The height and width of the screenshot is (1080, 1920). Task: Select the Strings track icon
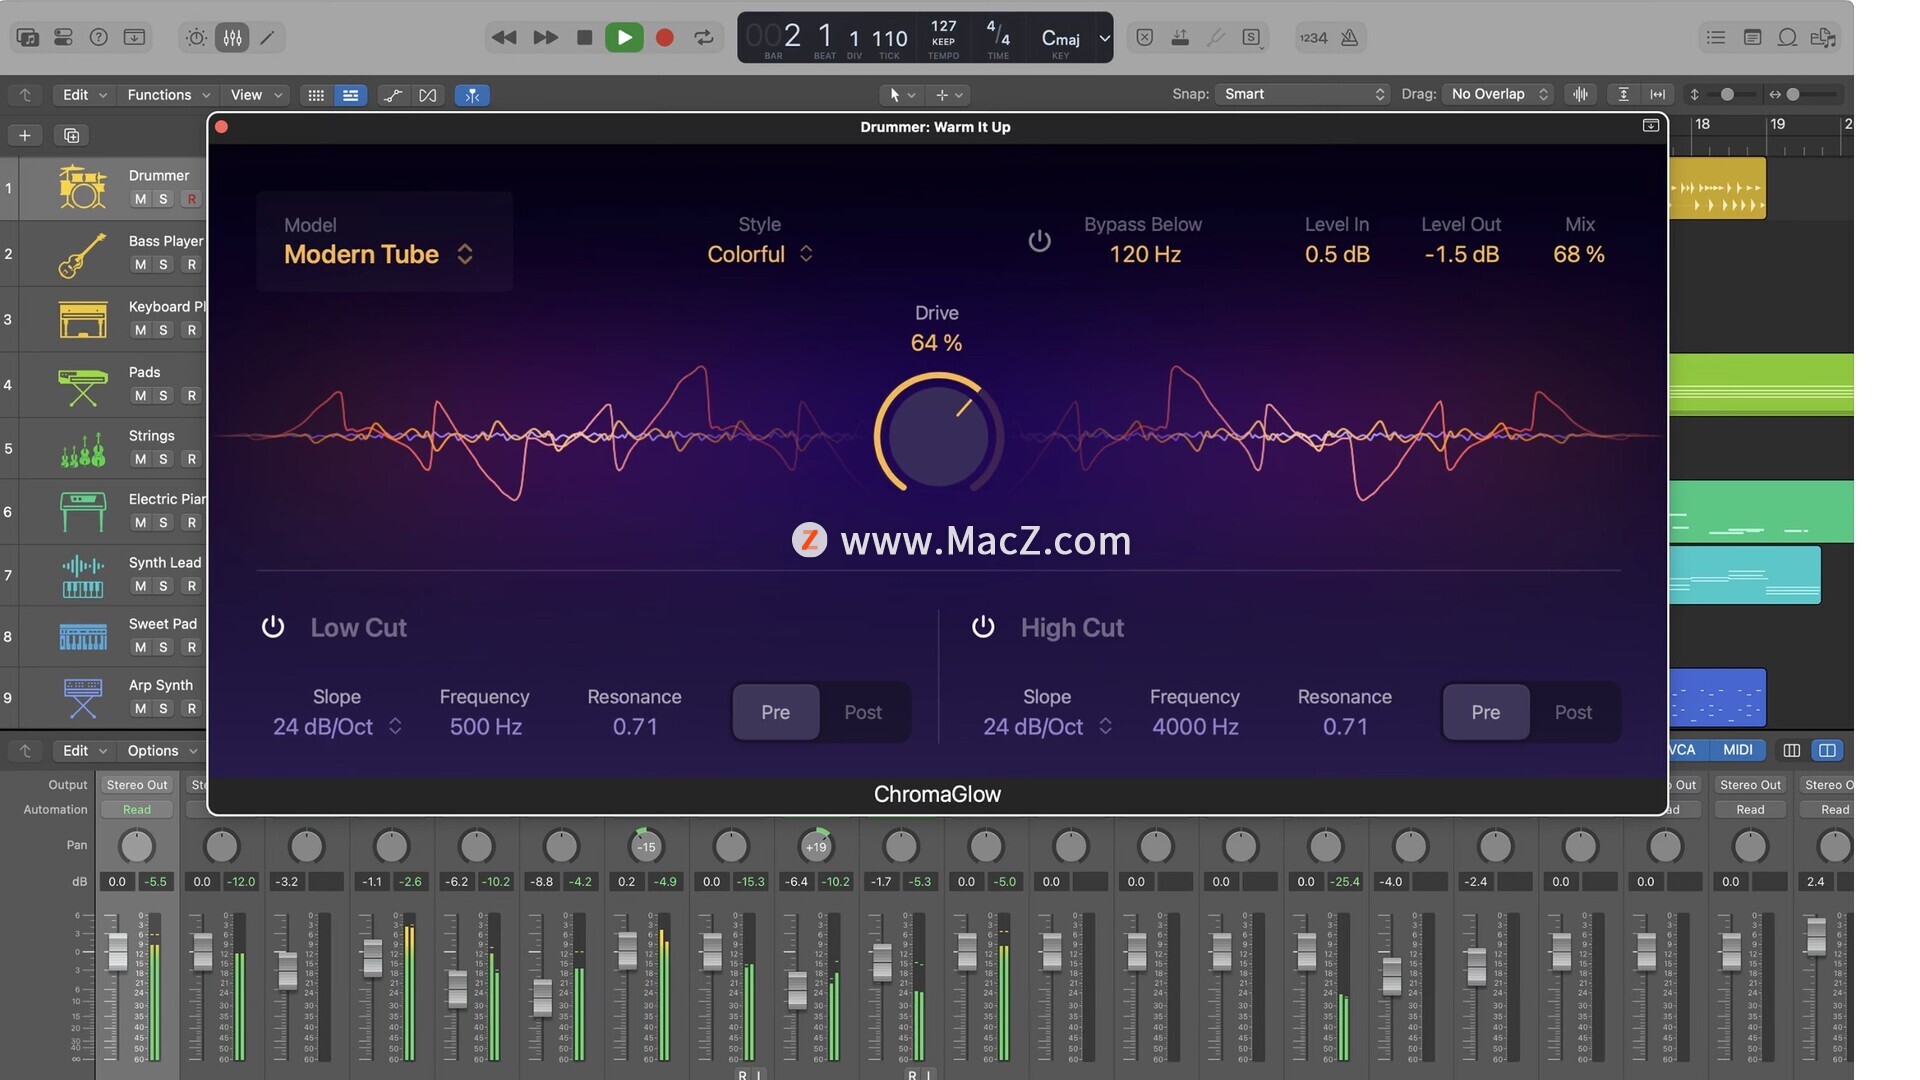click(83, 449)
